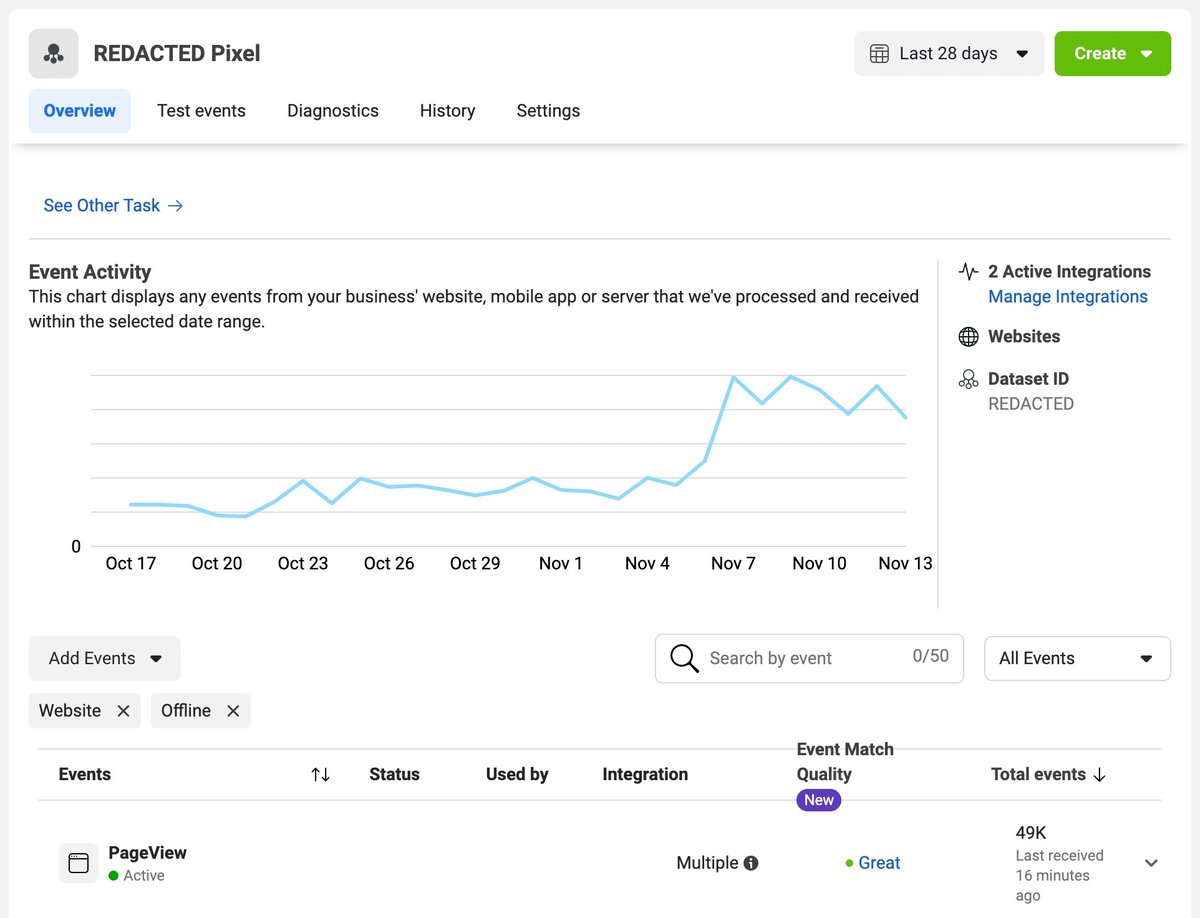Click the Websites label
Screen dimensions: 1200x918
pyautogui.click(x=1024, y=336)
